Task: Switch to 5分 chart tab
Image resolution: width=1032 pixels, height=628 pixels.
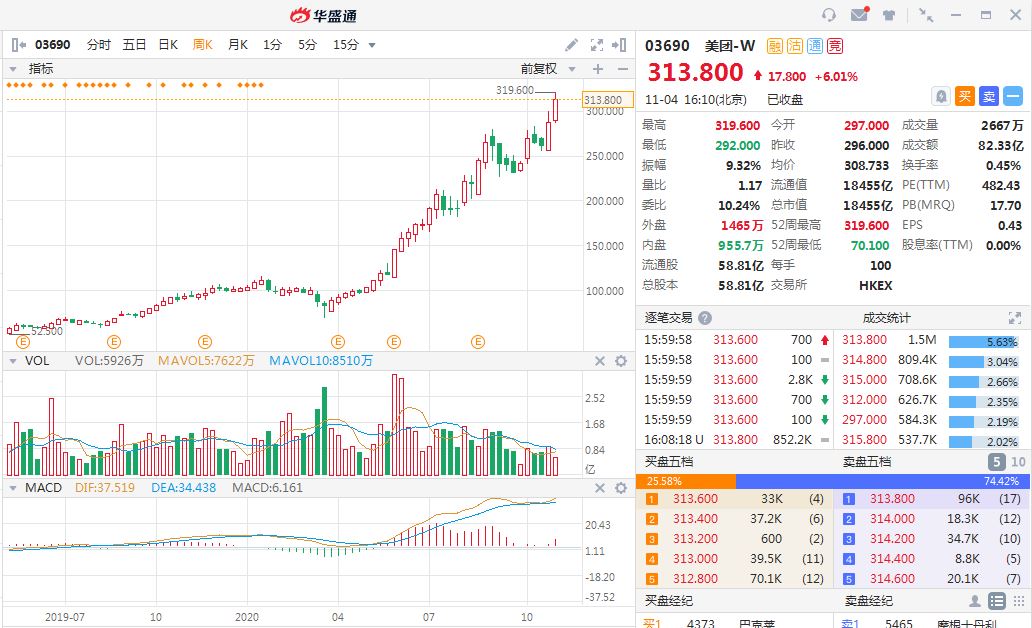Action: 307,45
